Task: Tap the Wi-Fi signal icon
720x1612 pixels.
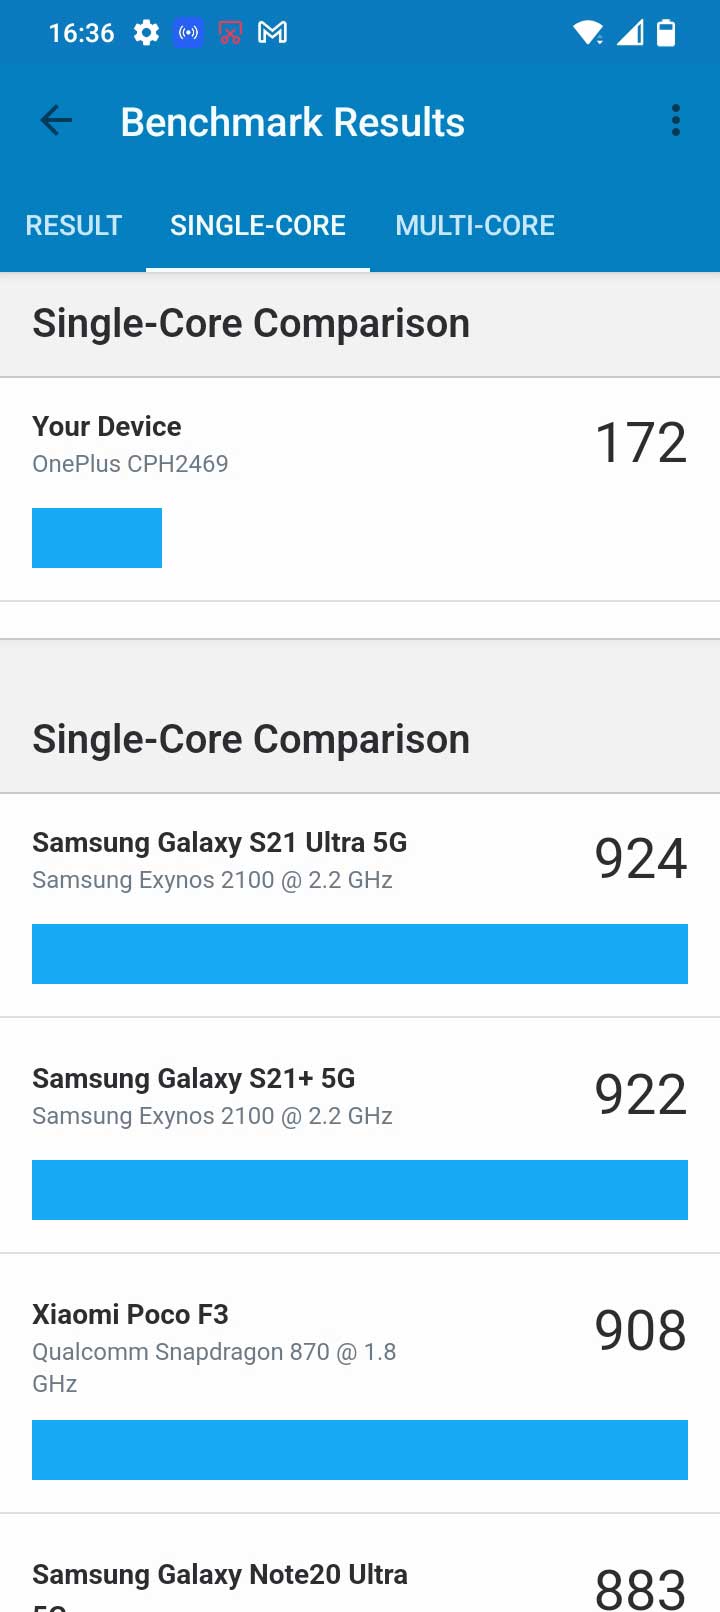Action: coord(587,33)
